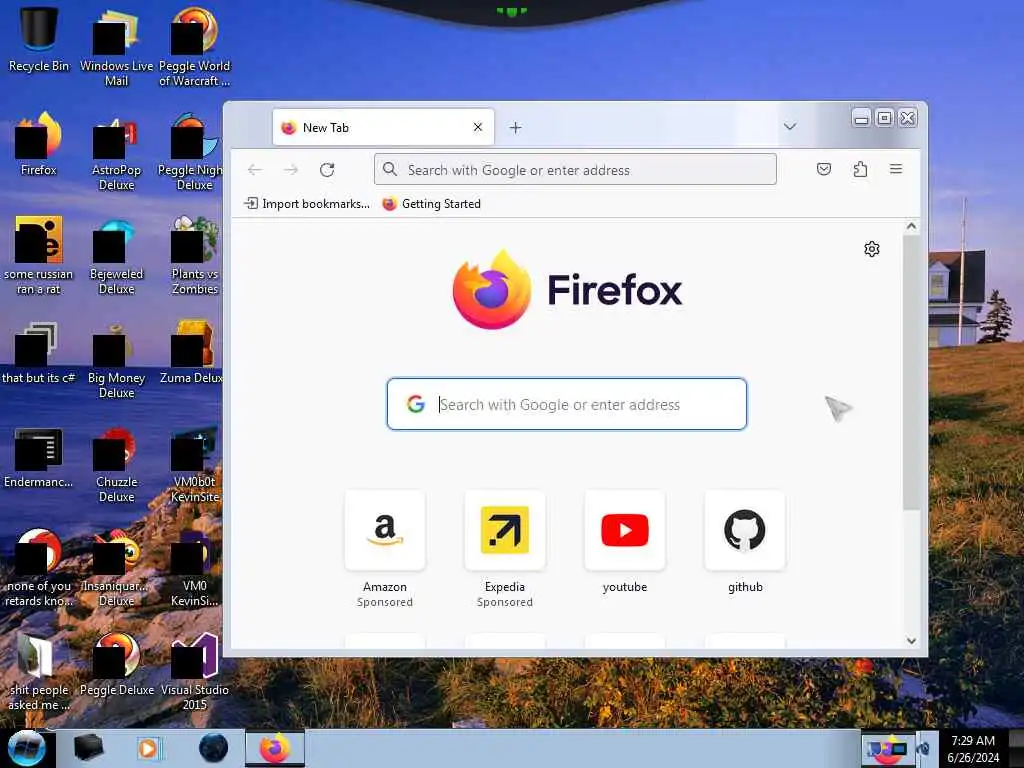Click the Firefox taskbar button
The image size is (1024, 768).
pos(275,748)
